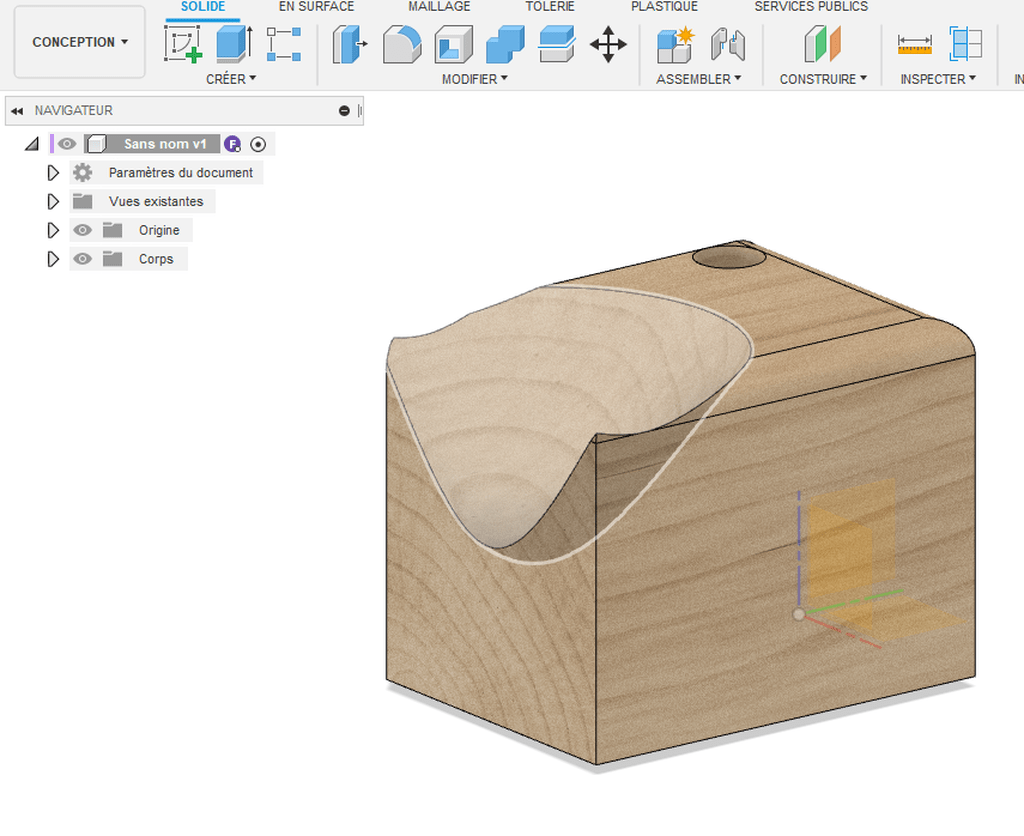Open the MODIFIER dropdown menu
1024x836 pixels.
[x=475, y=79]
